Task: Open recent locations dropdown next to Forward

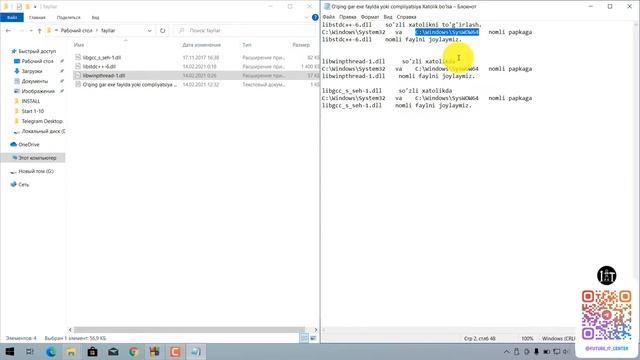Action: point(30,31)
